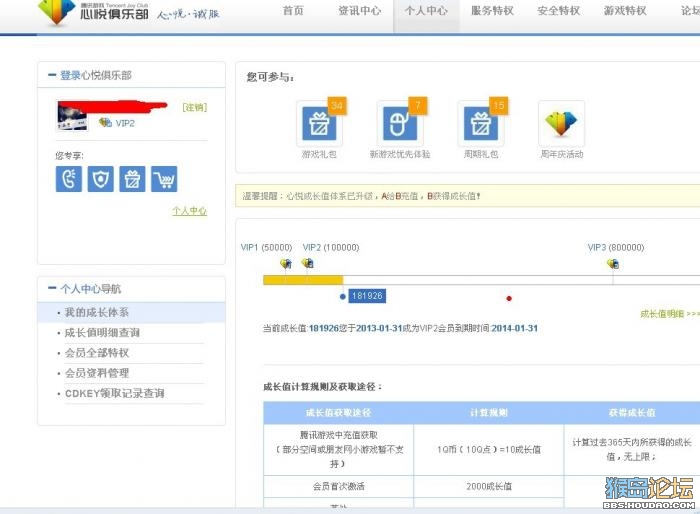
Task: Click the 心悦俱乐部 diamond logo
Action: 56,11
